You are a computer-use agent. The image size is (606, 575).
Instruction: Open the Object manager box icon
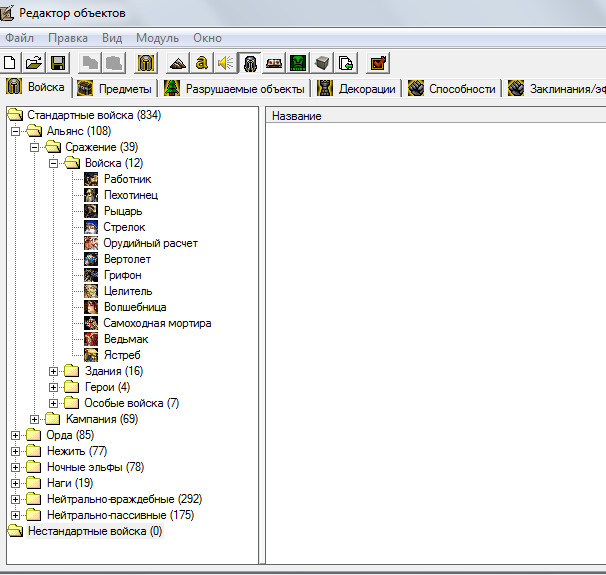[x=322, y=63]
